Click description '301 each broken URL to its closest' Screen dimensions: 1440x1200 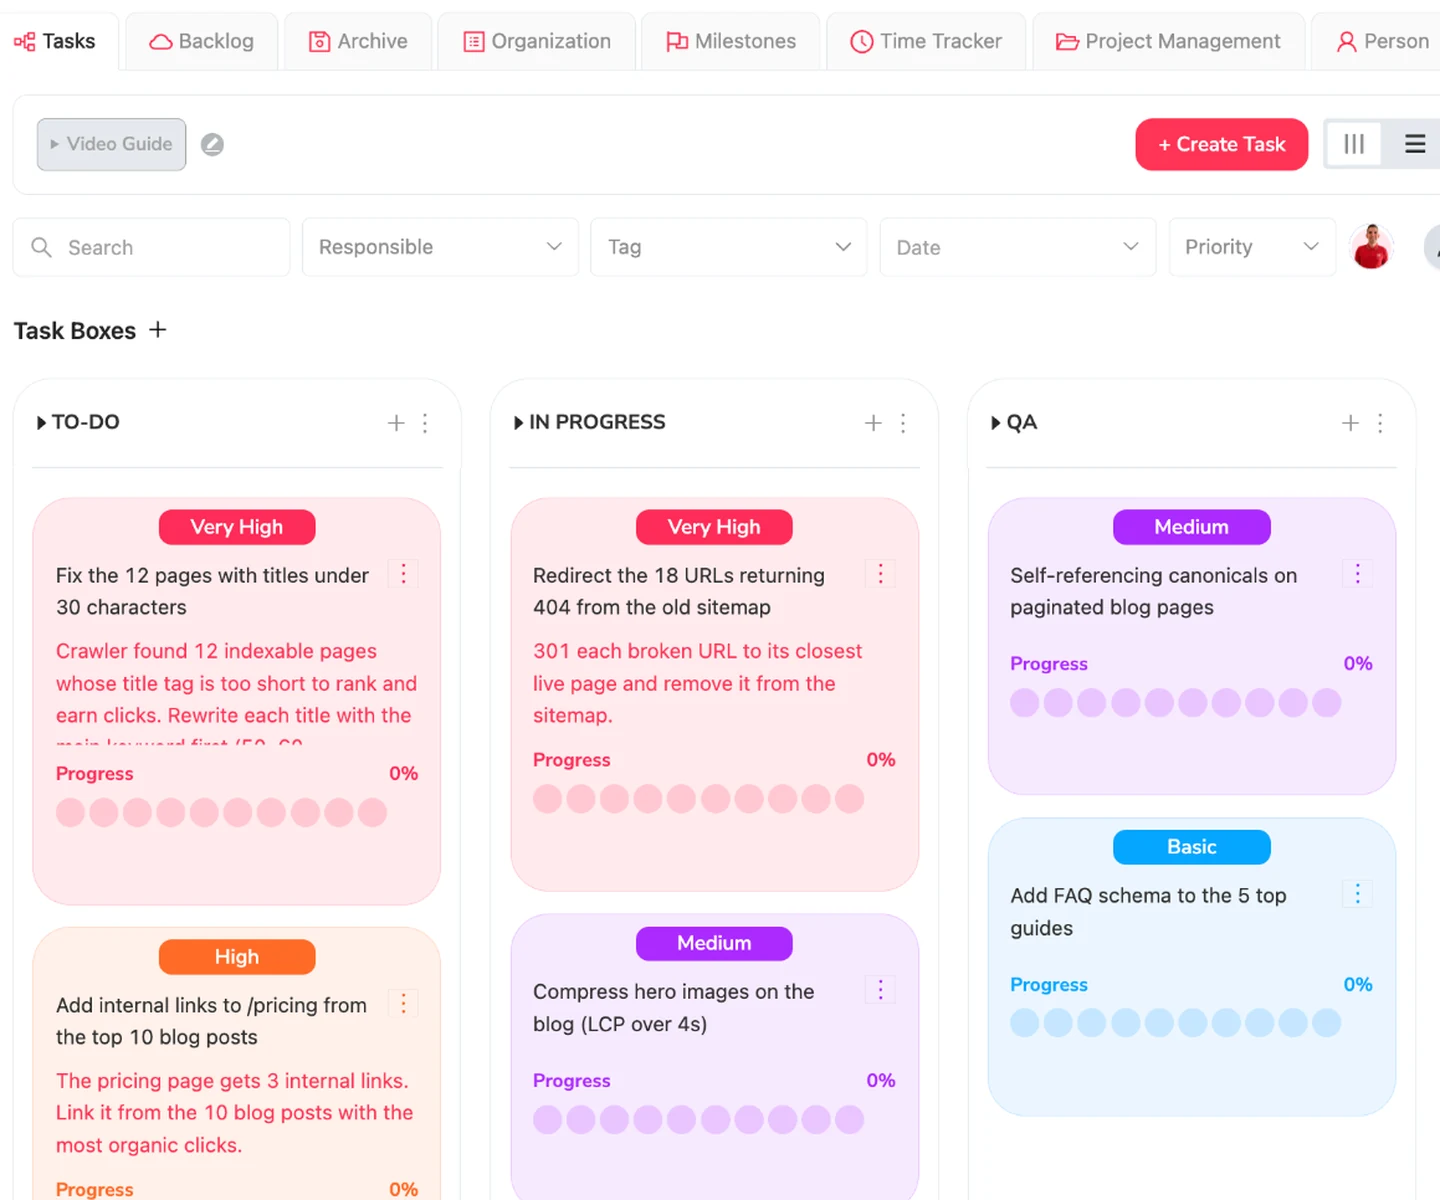tap(697, 683)
